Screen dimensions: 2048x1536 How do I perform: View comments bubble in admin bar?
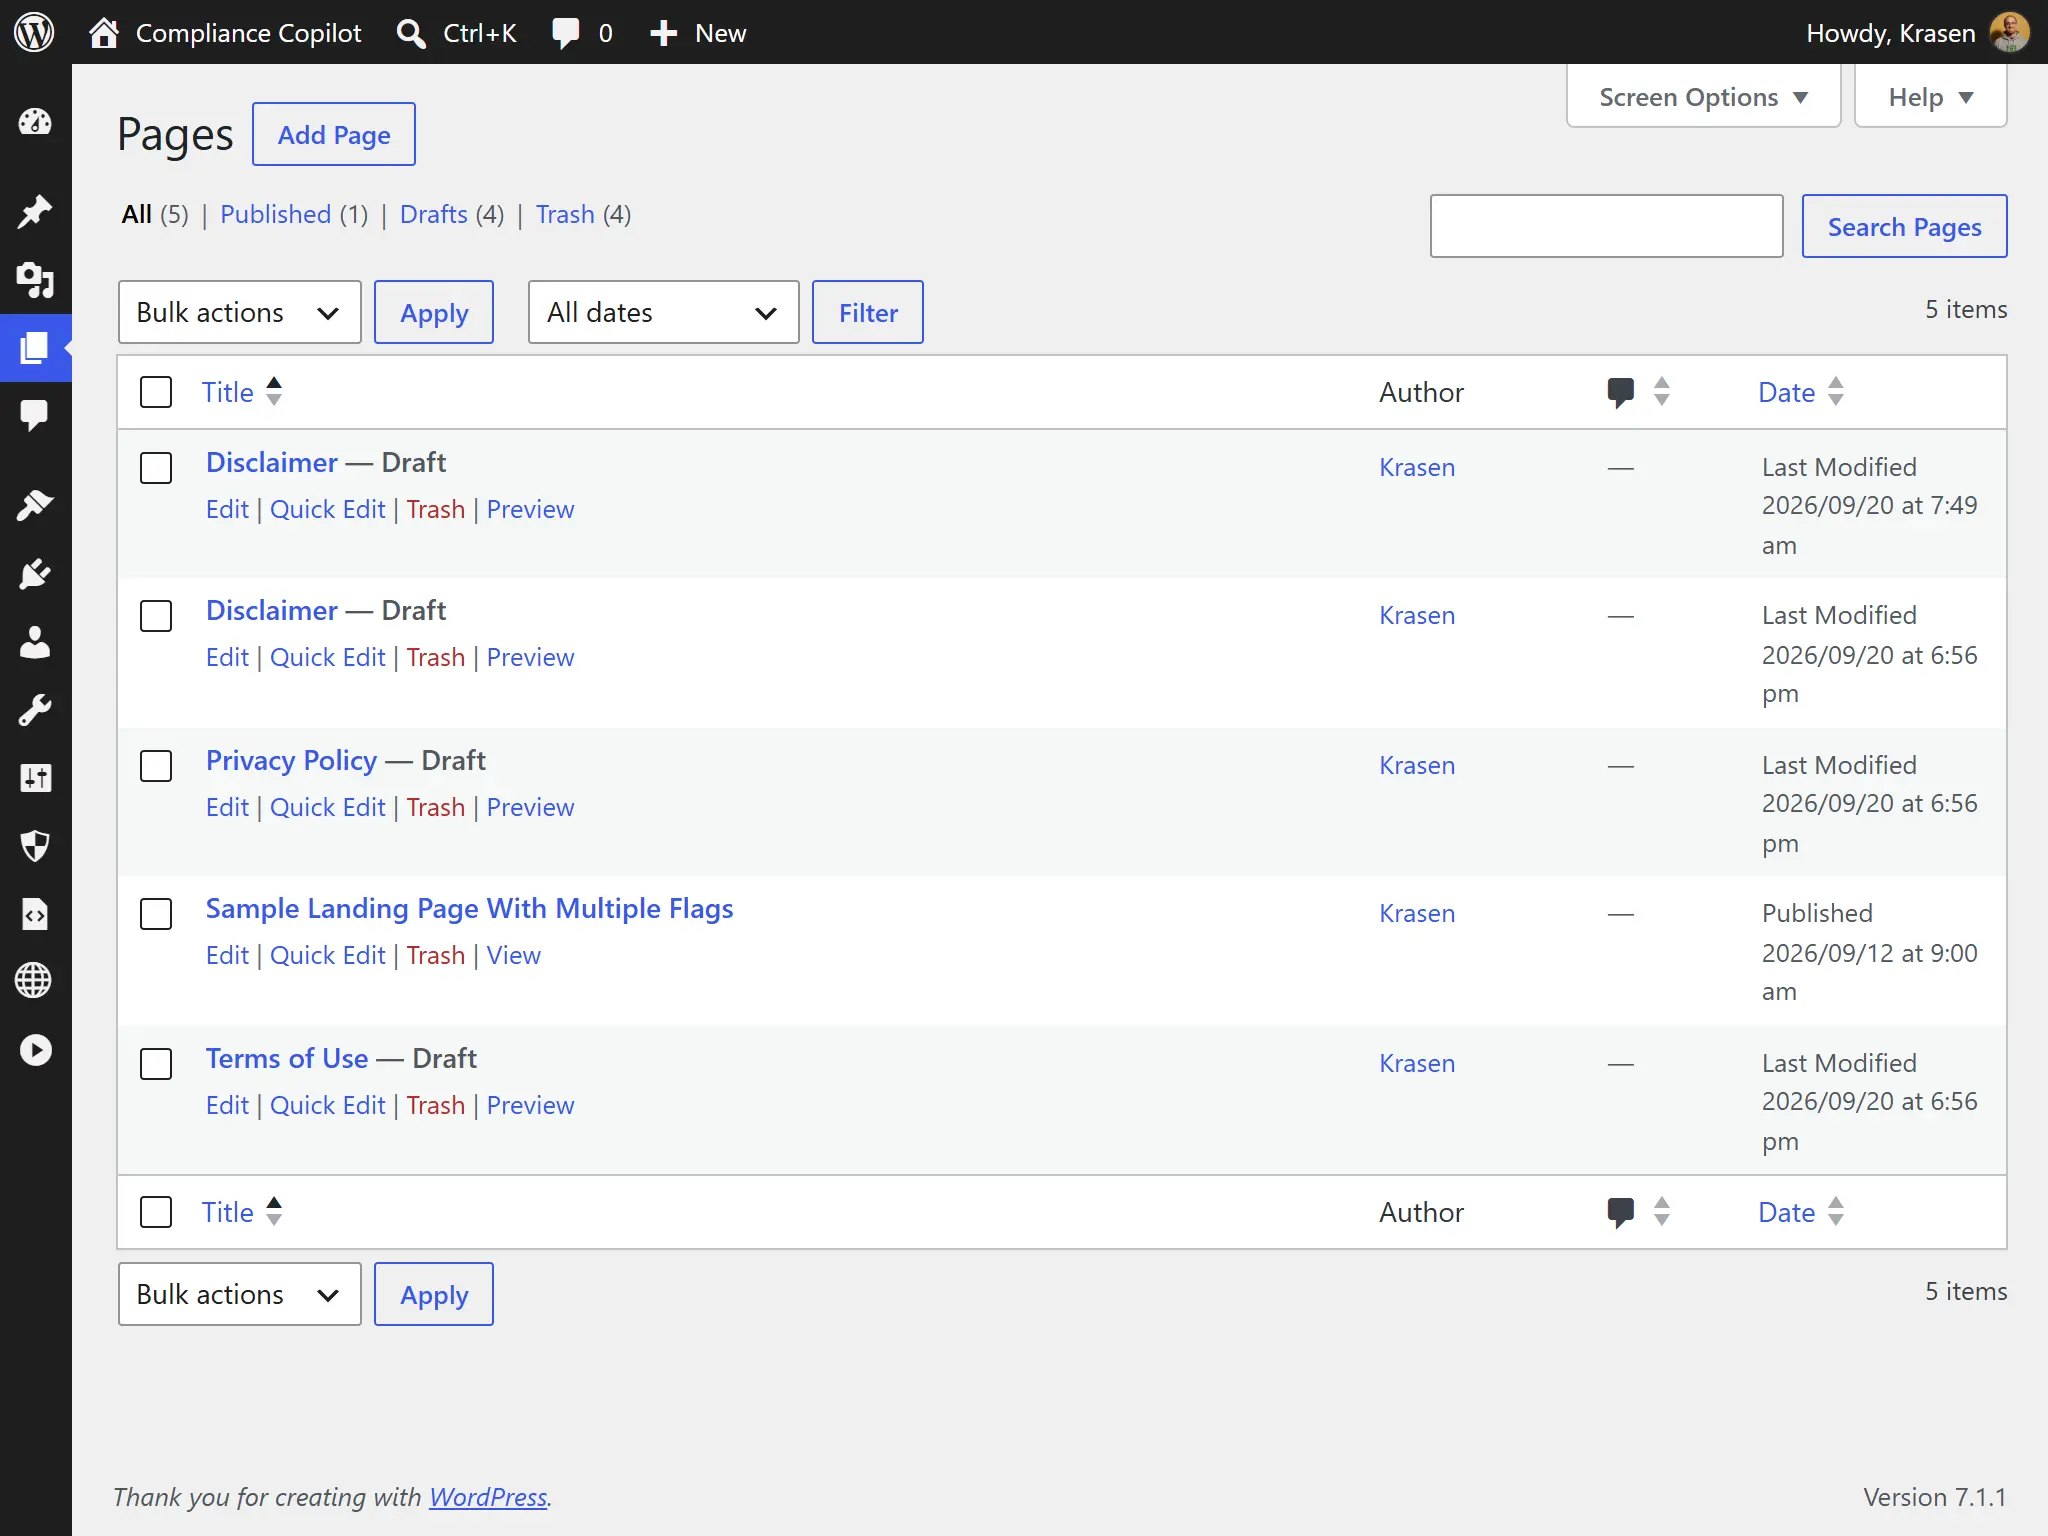582,33
